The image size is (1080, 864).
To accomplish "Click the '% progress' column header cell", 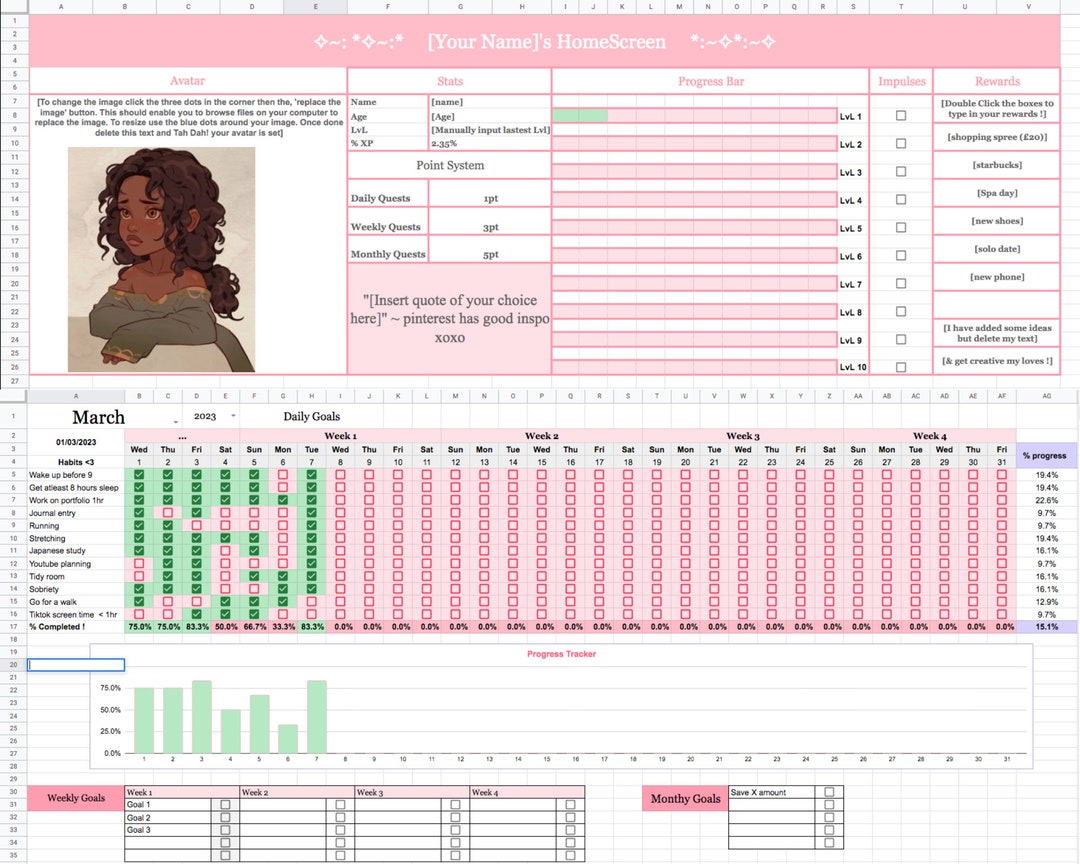I will (x=1044, y=455).
